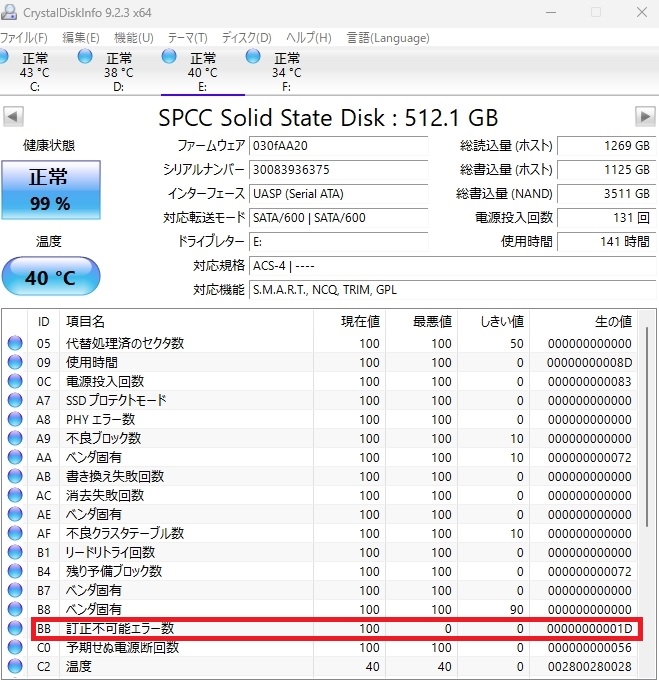Click the status icon of row AA
This screenshot has height=680, width=659.
pyautogui.click(x=15, y=457)
